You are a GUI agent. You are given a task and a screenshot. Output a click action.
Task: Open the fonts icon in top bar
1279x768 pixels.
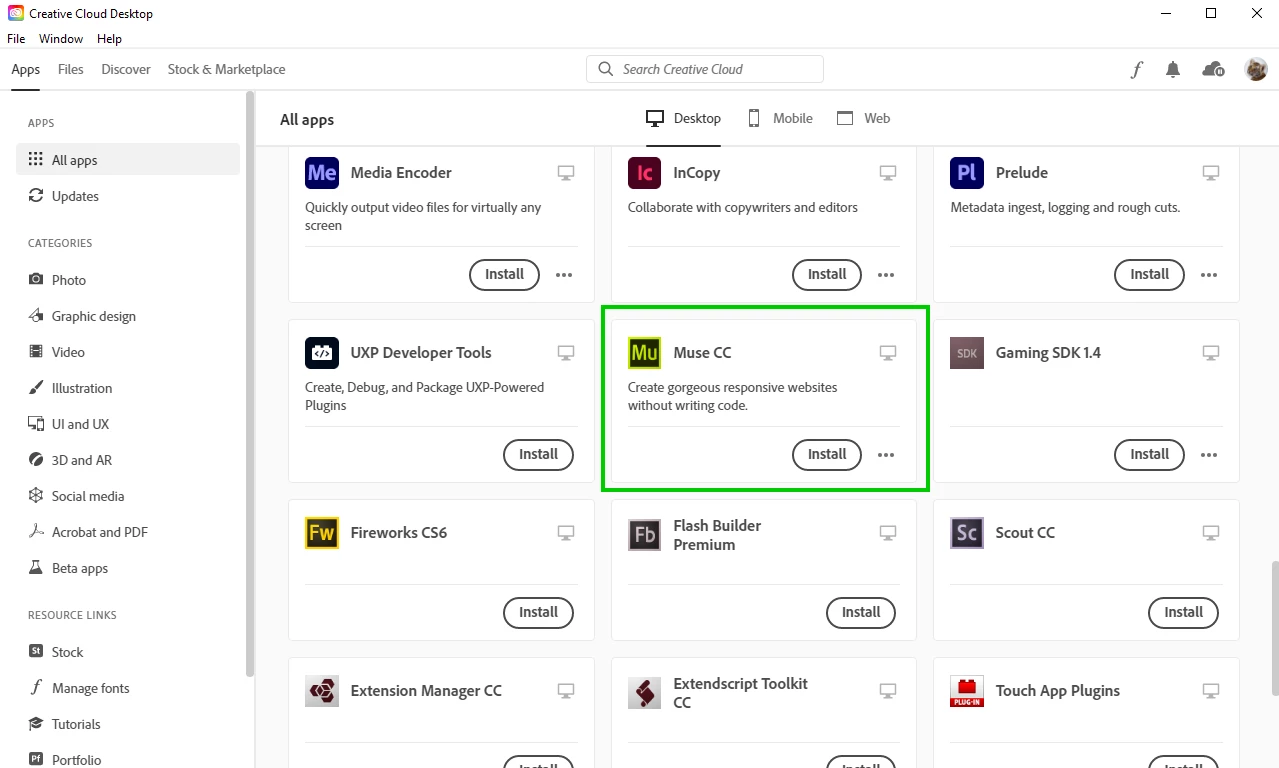(1136, 69)
